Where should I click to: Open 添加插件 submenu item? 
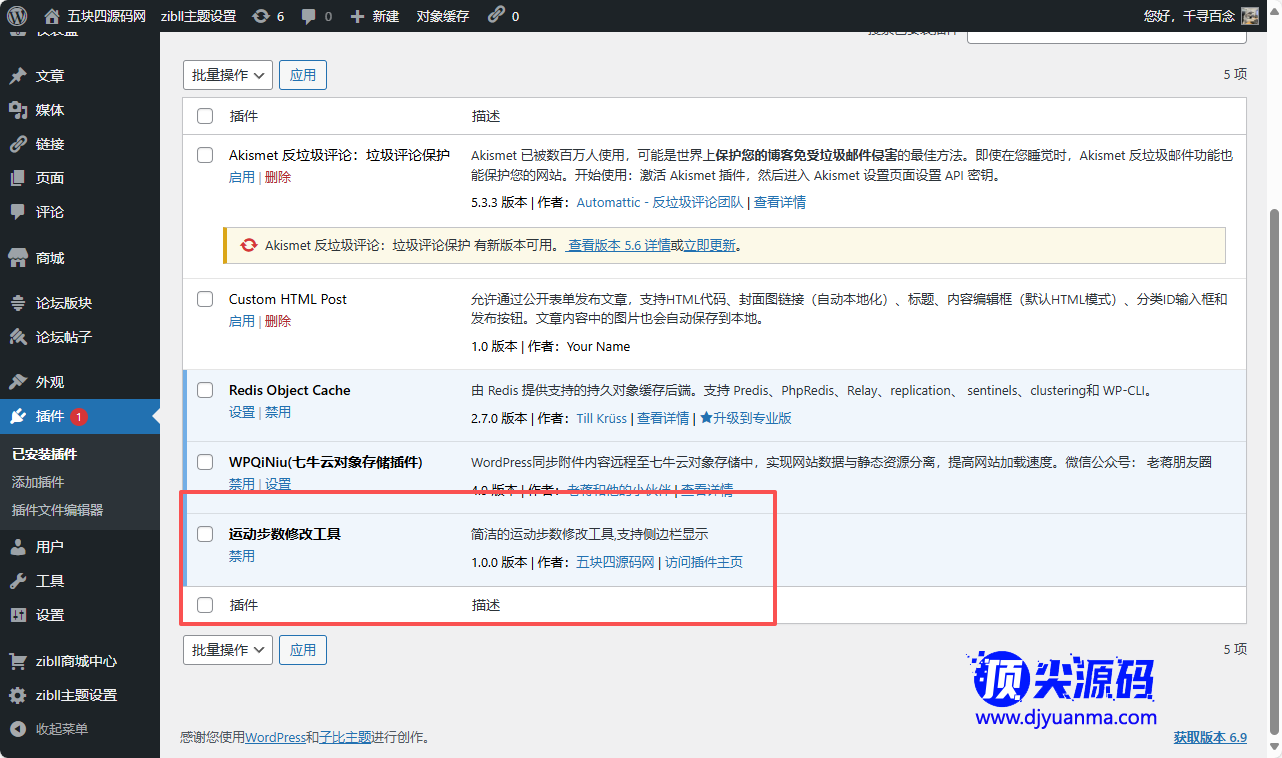click(x=38, y=482)
